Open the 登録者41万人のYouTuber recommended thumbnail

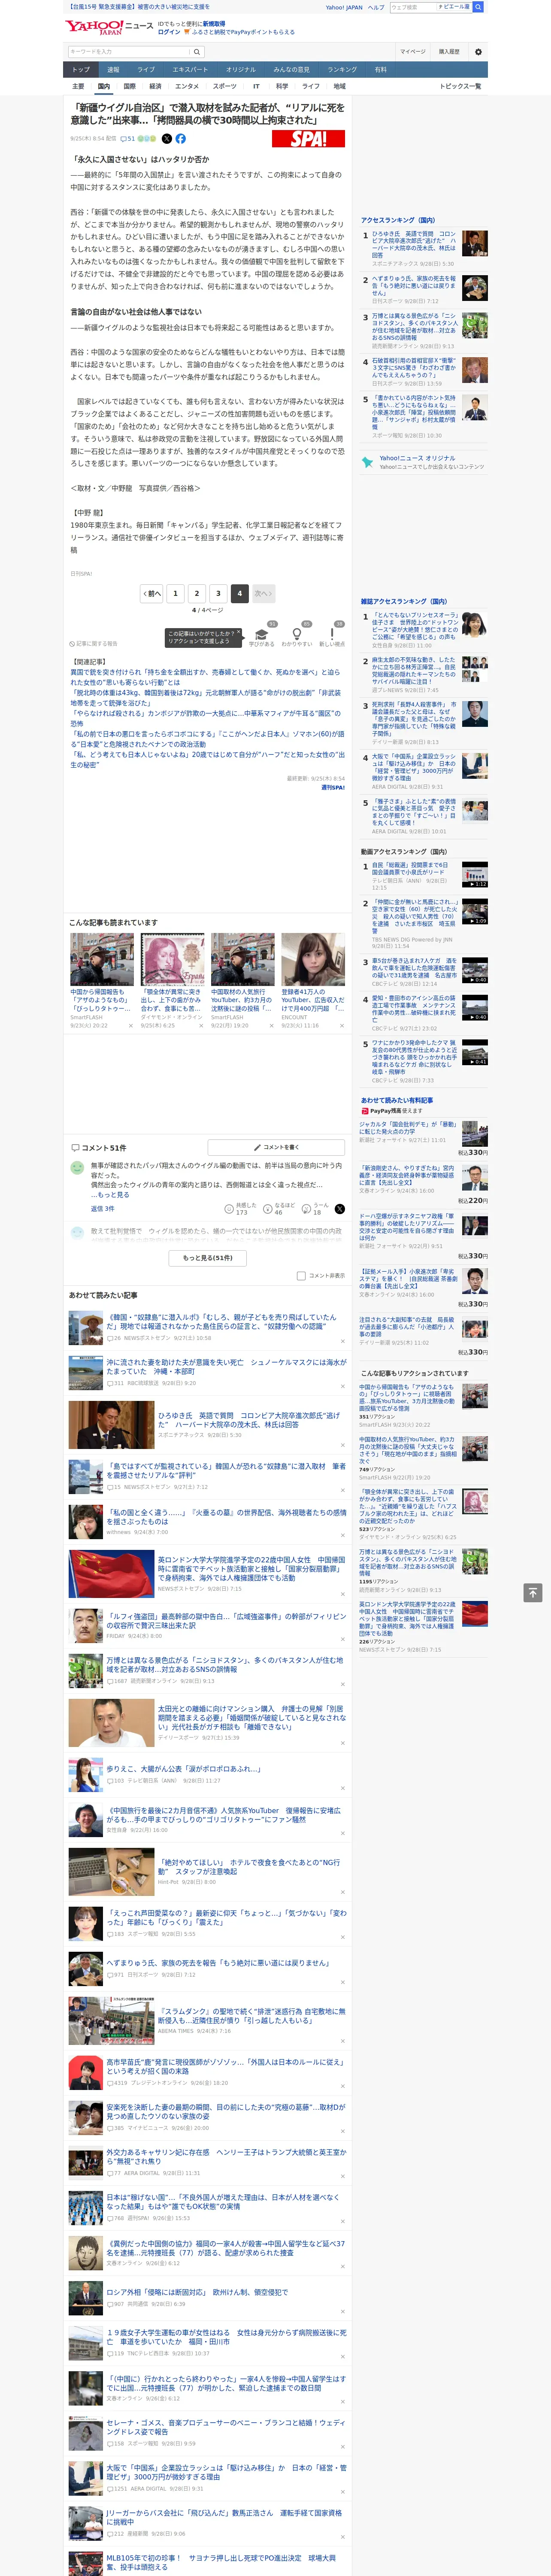[313, 960]
